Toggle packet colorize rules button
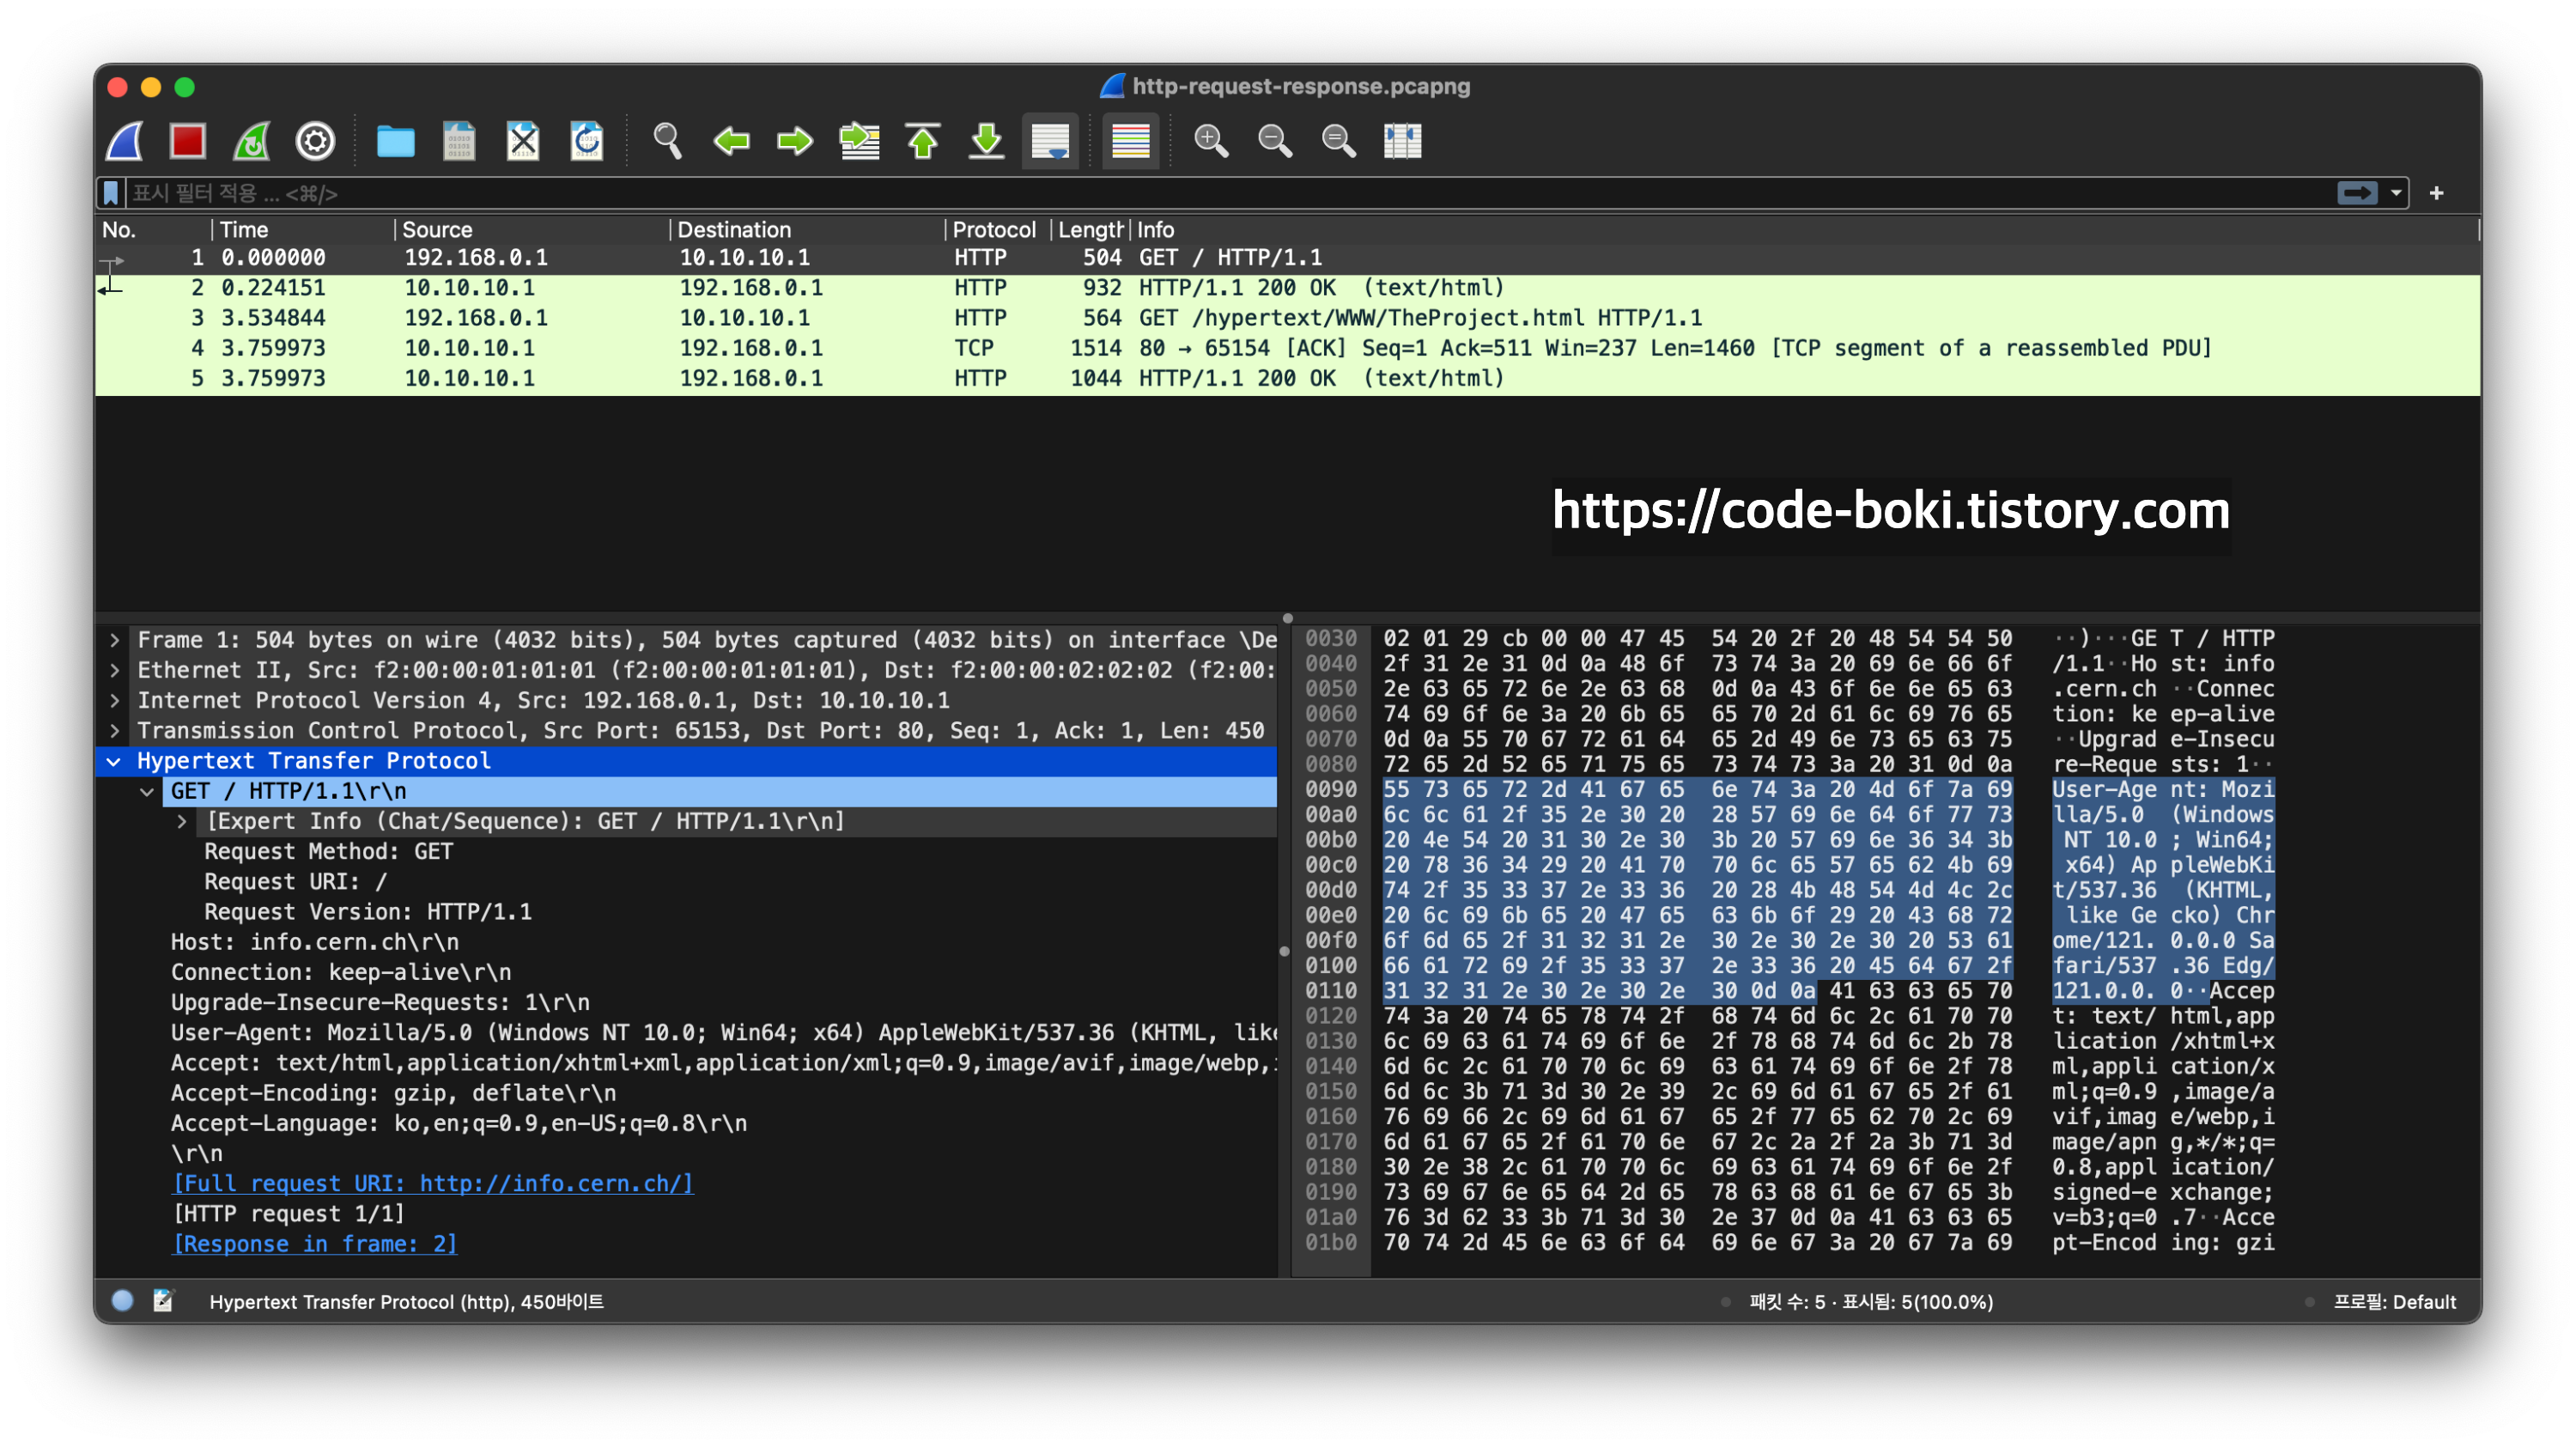The height and width of the screenshot is (1448, 2576). point(1130,141)
